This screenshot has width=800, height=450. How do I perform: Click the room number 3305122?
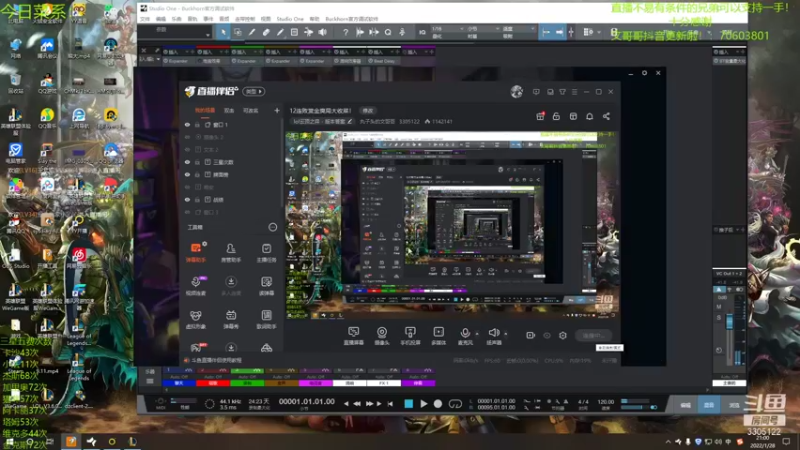(409, 121)
